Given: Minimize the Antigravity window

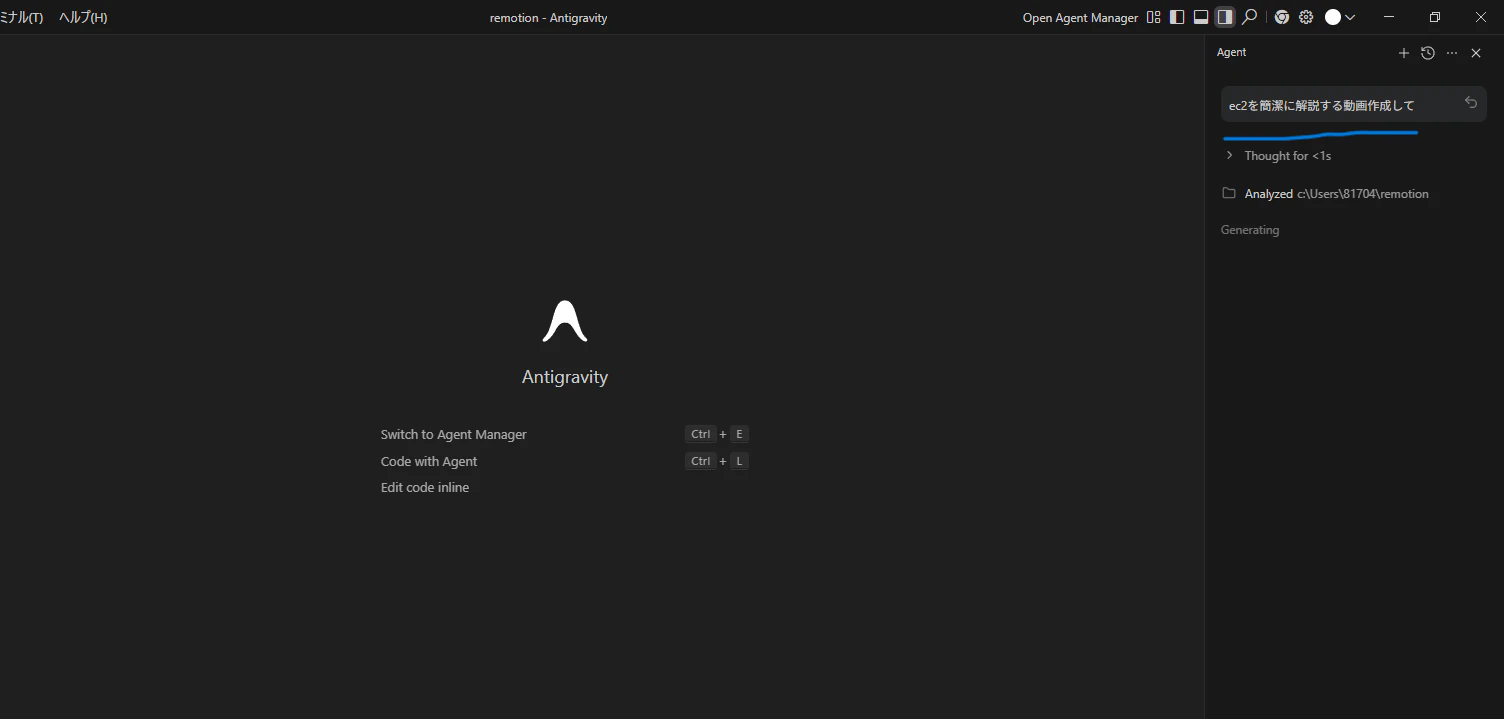Looking at the screenshot, I should click(1389, 17).
